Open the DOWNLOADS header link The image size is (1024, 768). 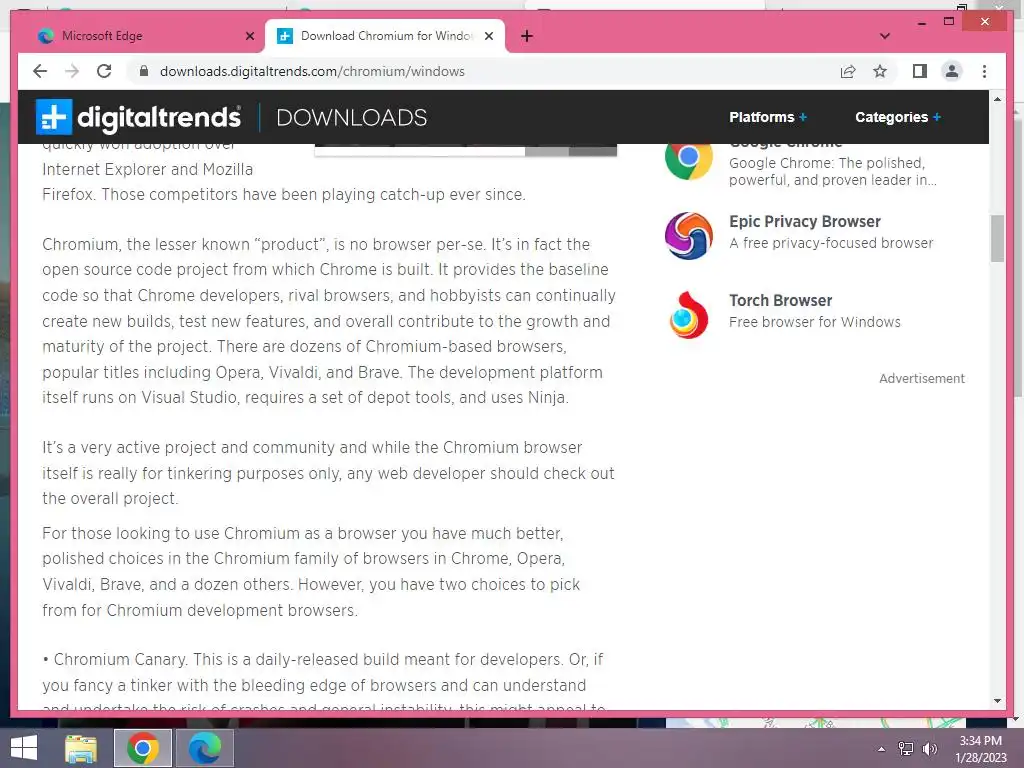click(x=351, y=118)
